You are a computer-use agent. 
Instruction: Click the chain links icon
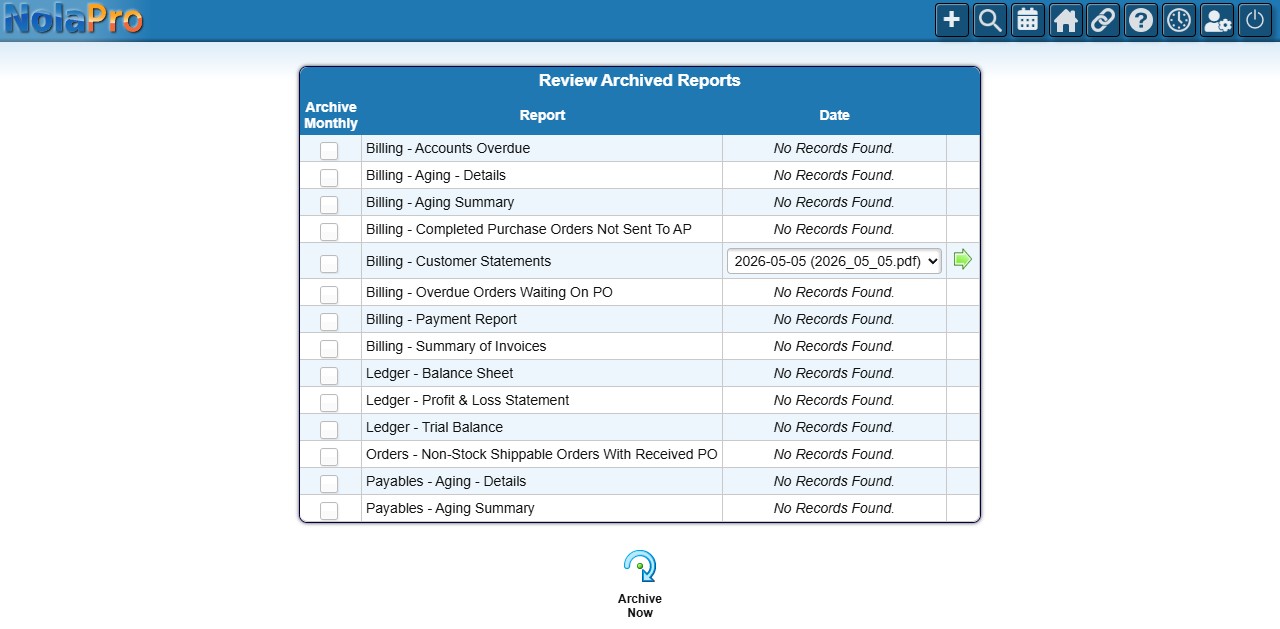pos(1103,20)
